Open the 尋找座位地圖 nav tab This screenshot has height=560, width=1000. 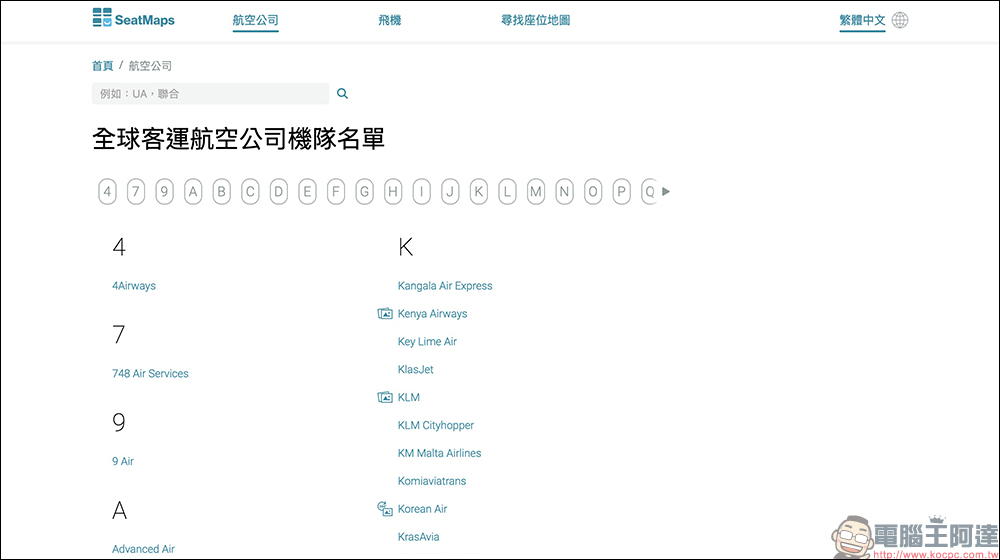tap(536, 20)
